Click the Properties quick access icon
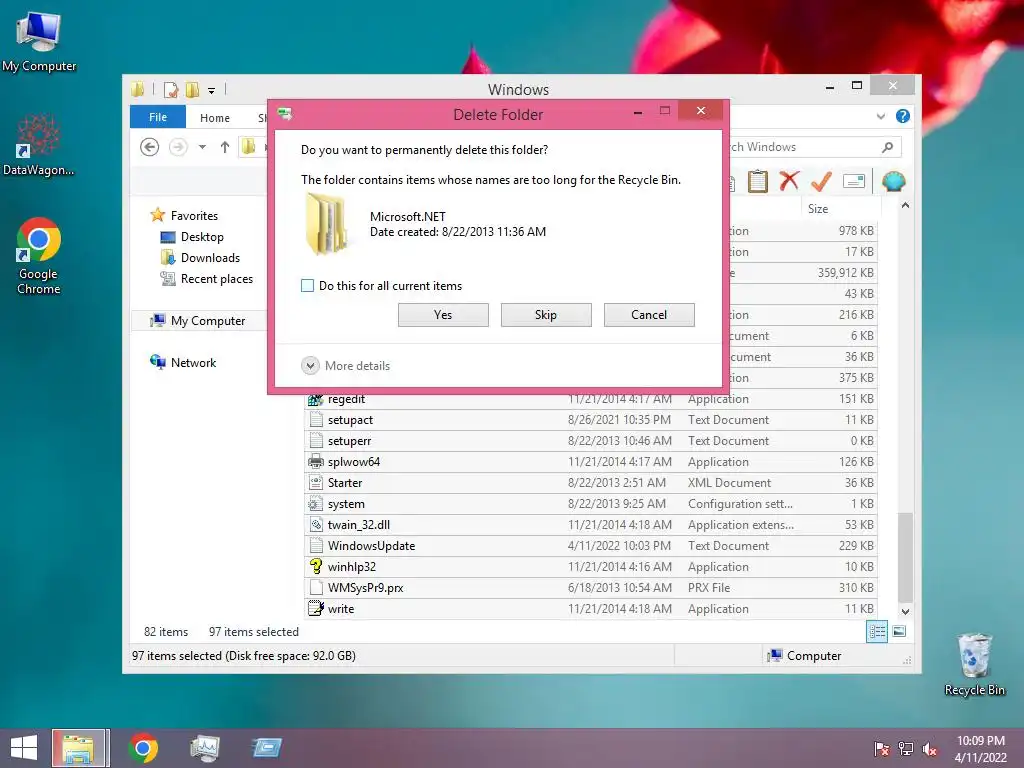 (170, 89)
